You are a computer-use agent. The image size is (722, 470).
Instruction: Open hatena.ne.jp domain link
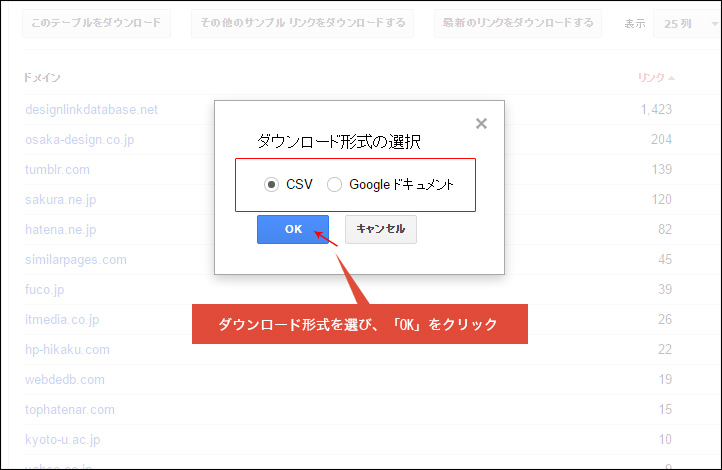coord(60,230)
